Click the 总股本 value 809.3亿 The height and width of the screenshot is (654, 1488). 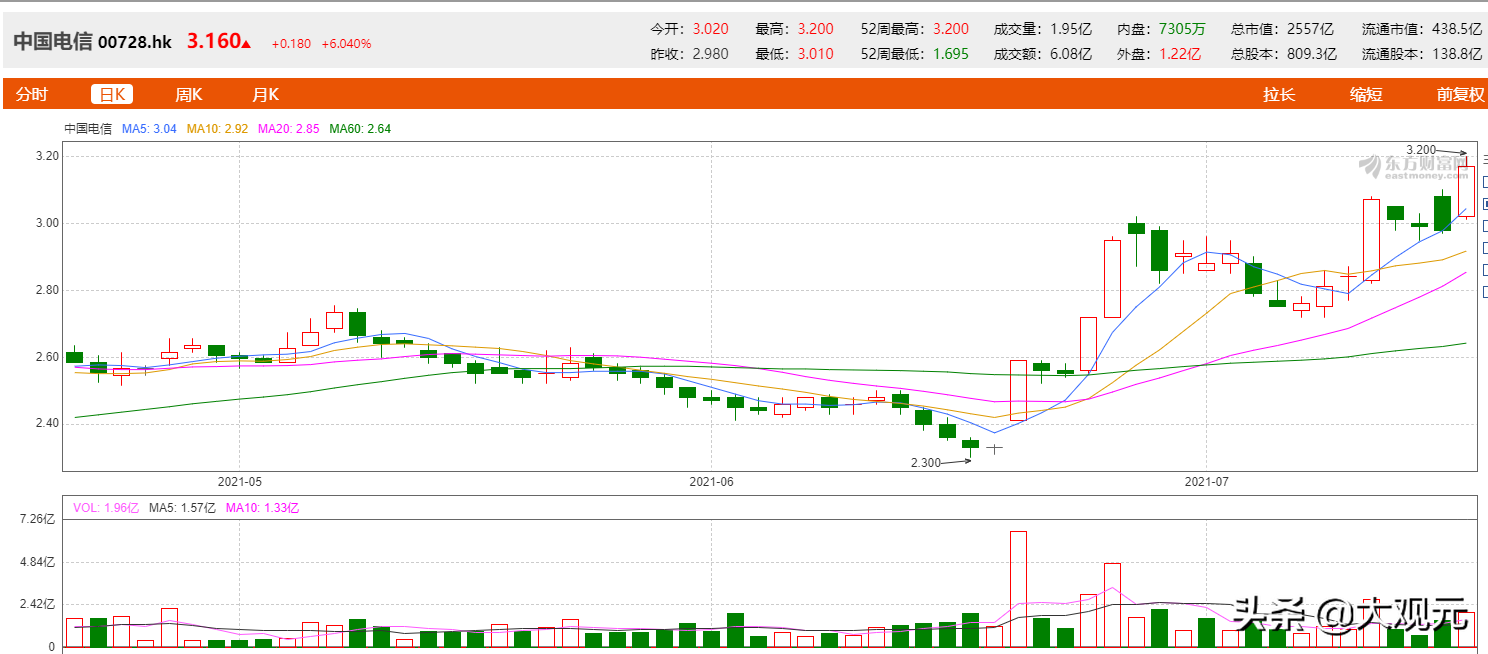pos(1312,54)
